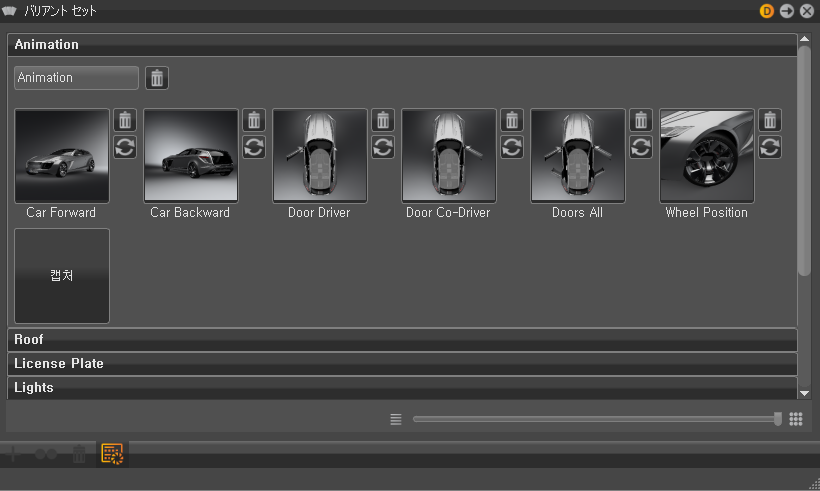Click the vertical scrollbar thumb
The image size is (820, 491).
coord(804,160)
